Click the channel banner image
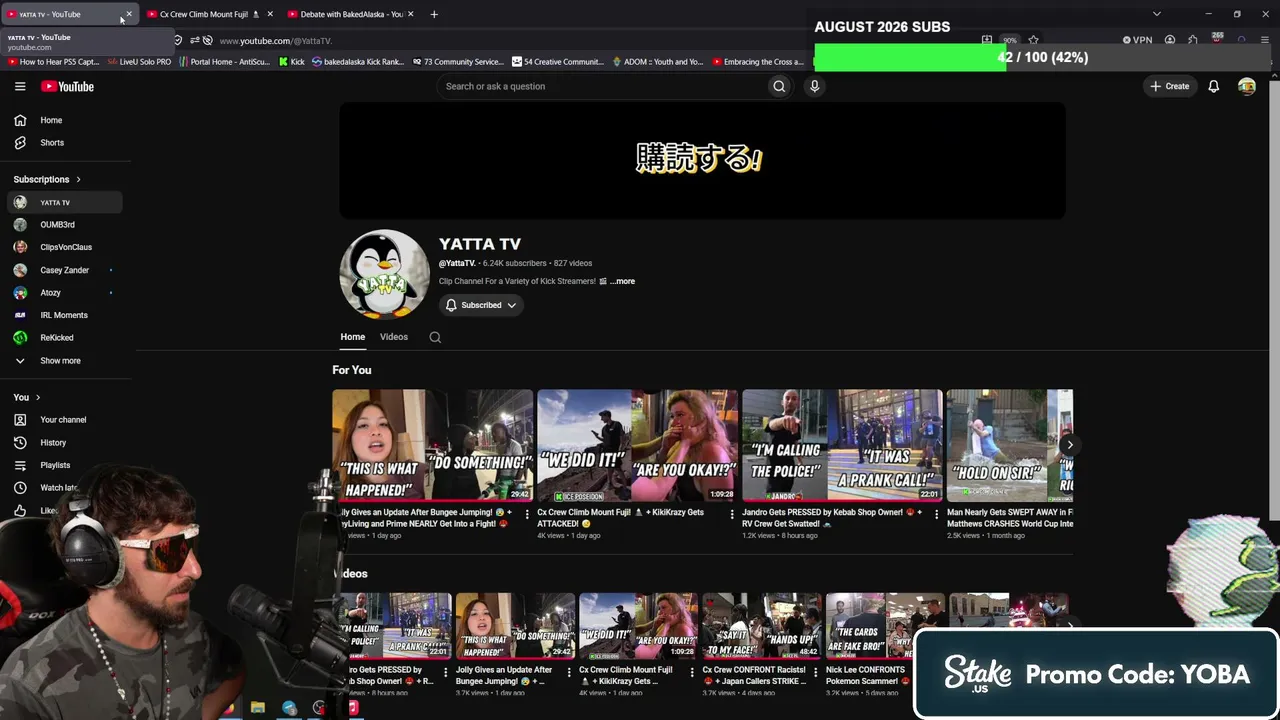The width and height of the screenshot is (1280, 720). pyautogui.click(x=702, y=160)
